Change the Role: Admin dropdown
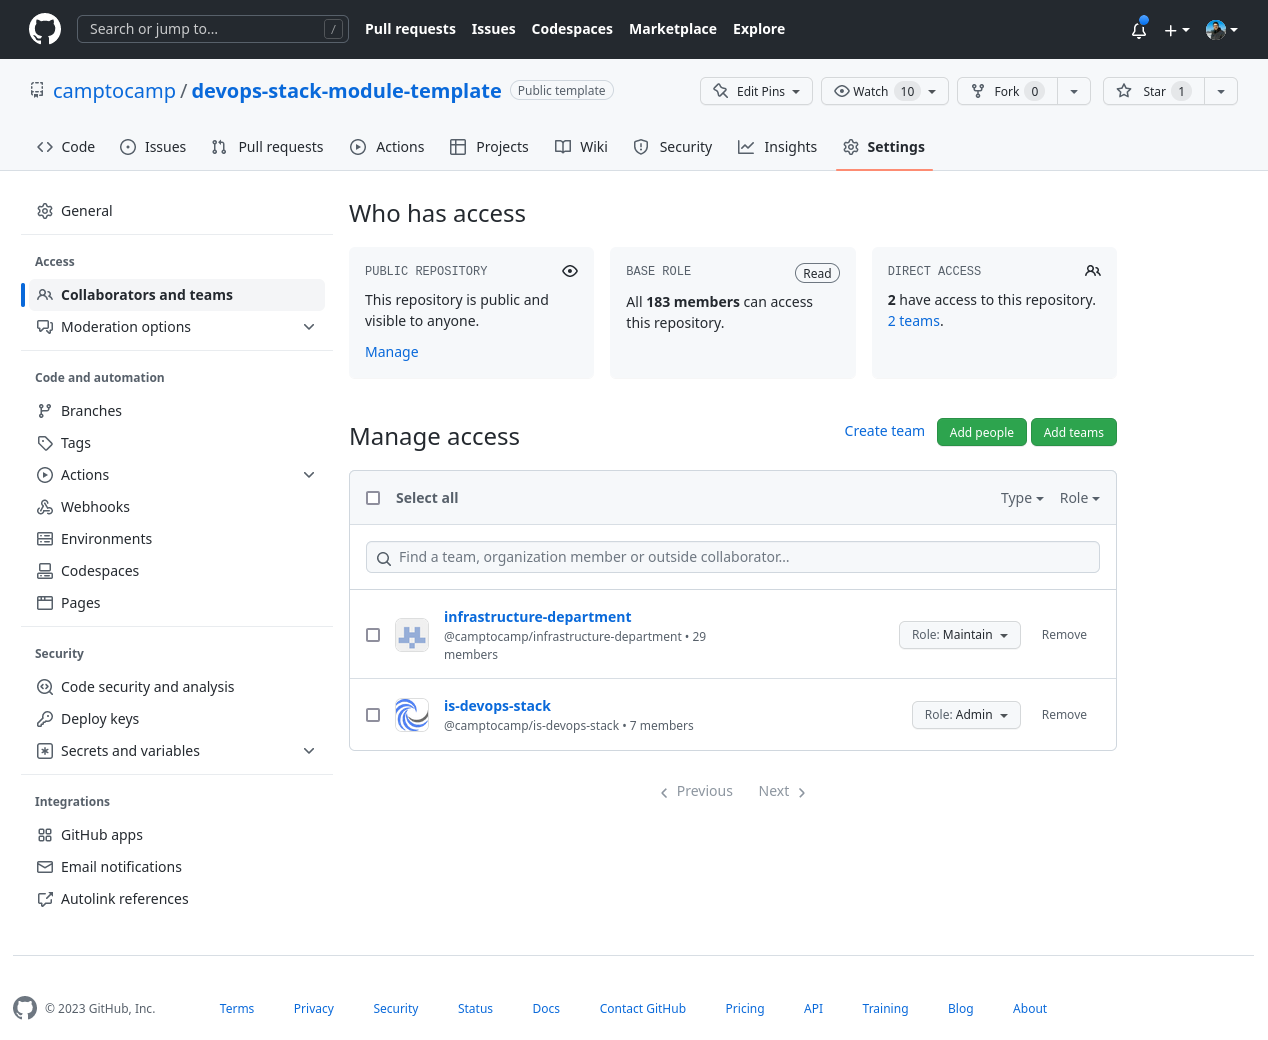This screenshot has width=1268, height=1040. [x=966, y=715]
